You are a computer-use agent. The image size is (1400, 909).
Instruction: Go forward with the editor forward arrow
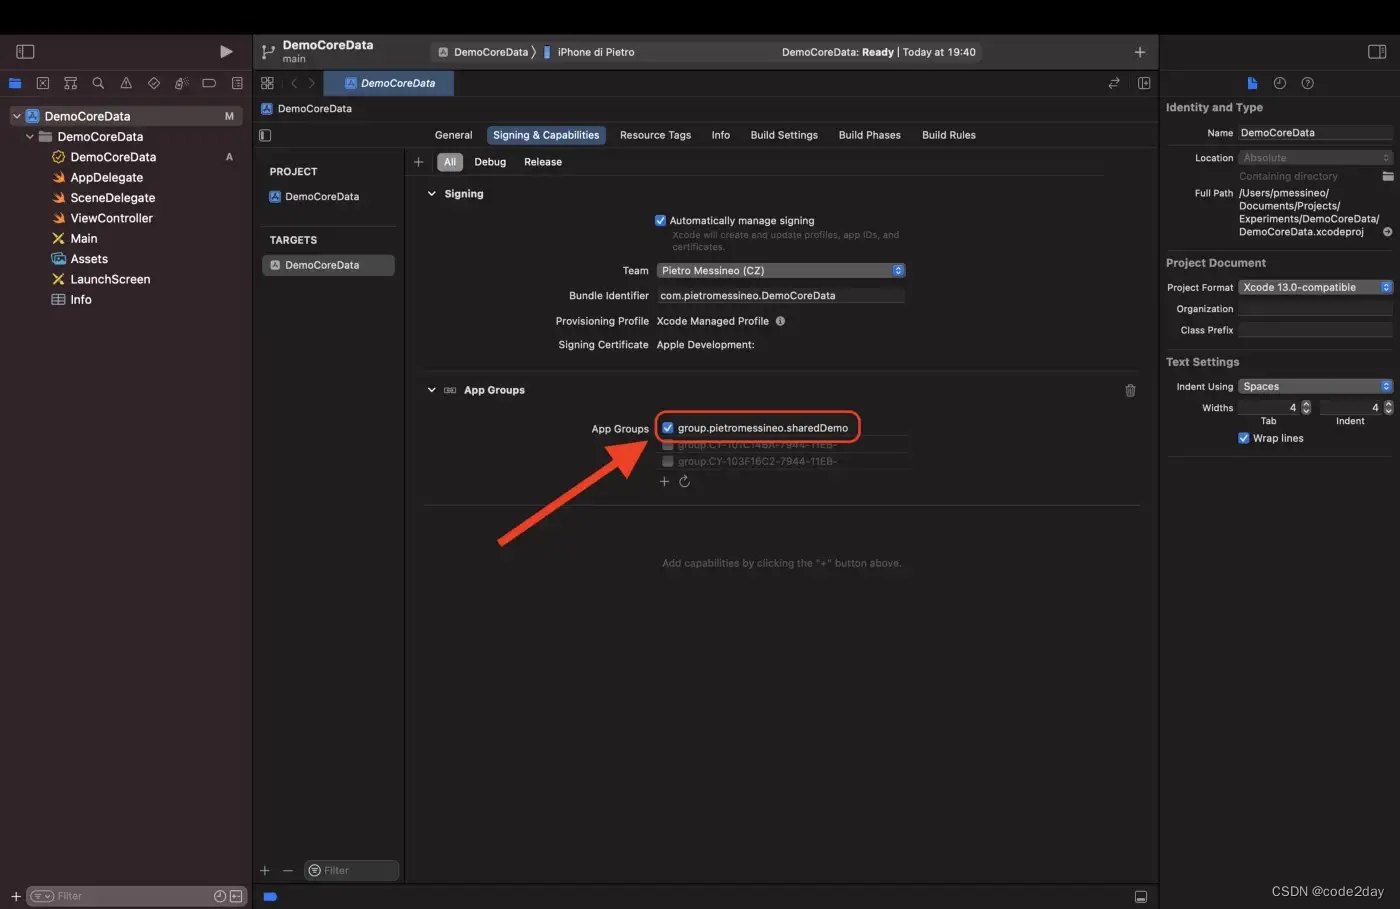(312, 83)
